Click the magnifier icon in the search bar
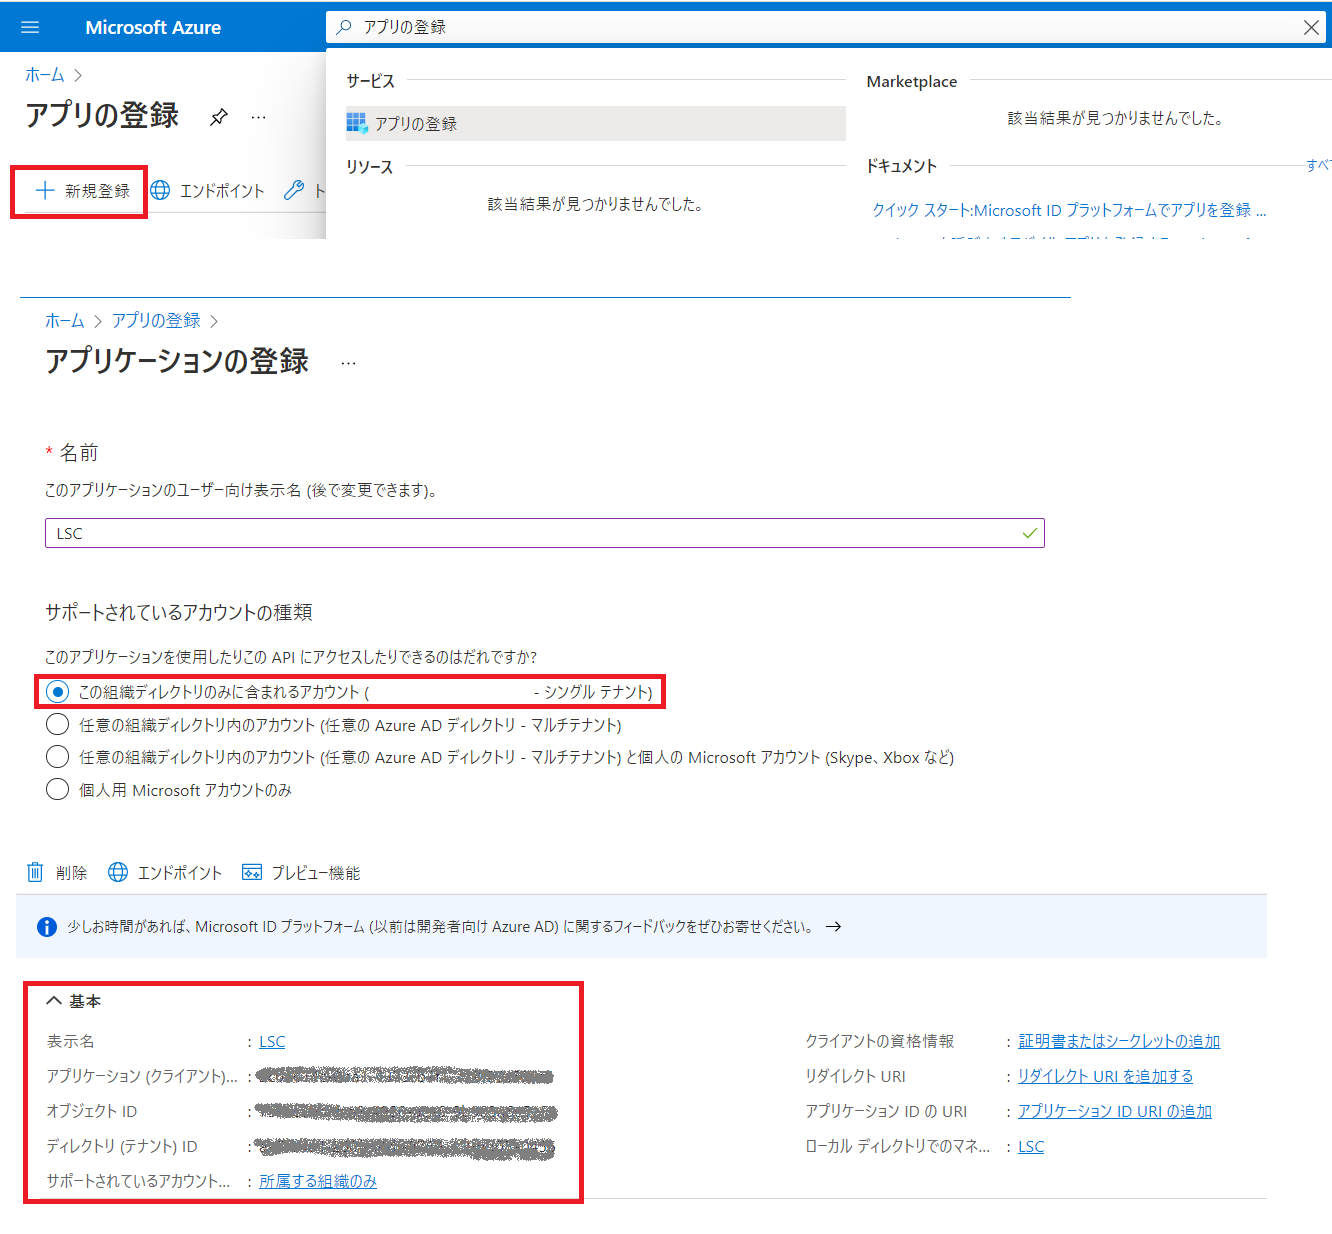The height and width of the screenshot is (1234, 1332). click(344, 27)
